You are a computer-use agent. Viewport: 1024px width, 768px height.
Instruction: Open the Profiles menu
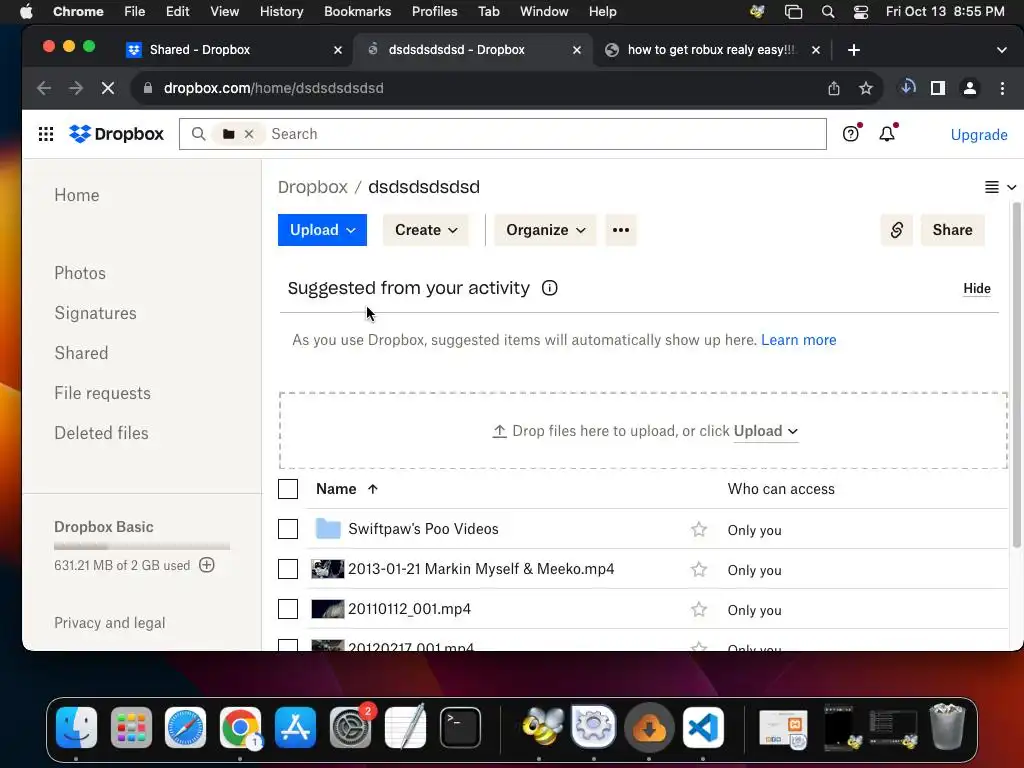(x=434, y=12)
